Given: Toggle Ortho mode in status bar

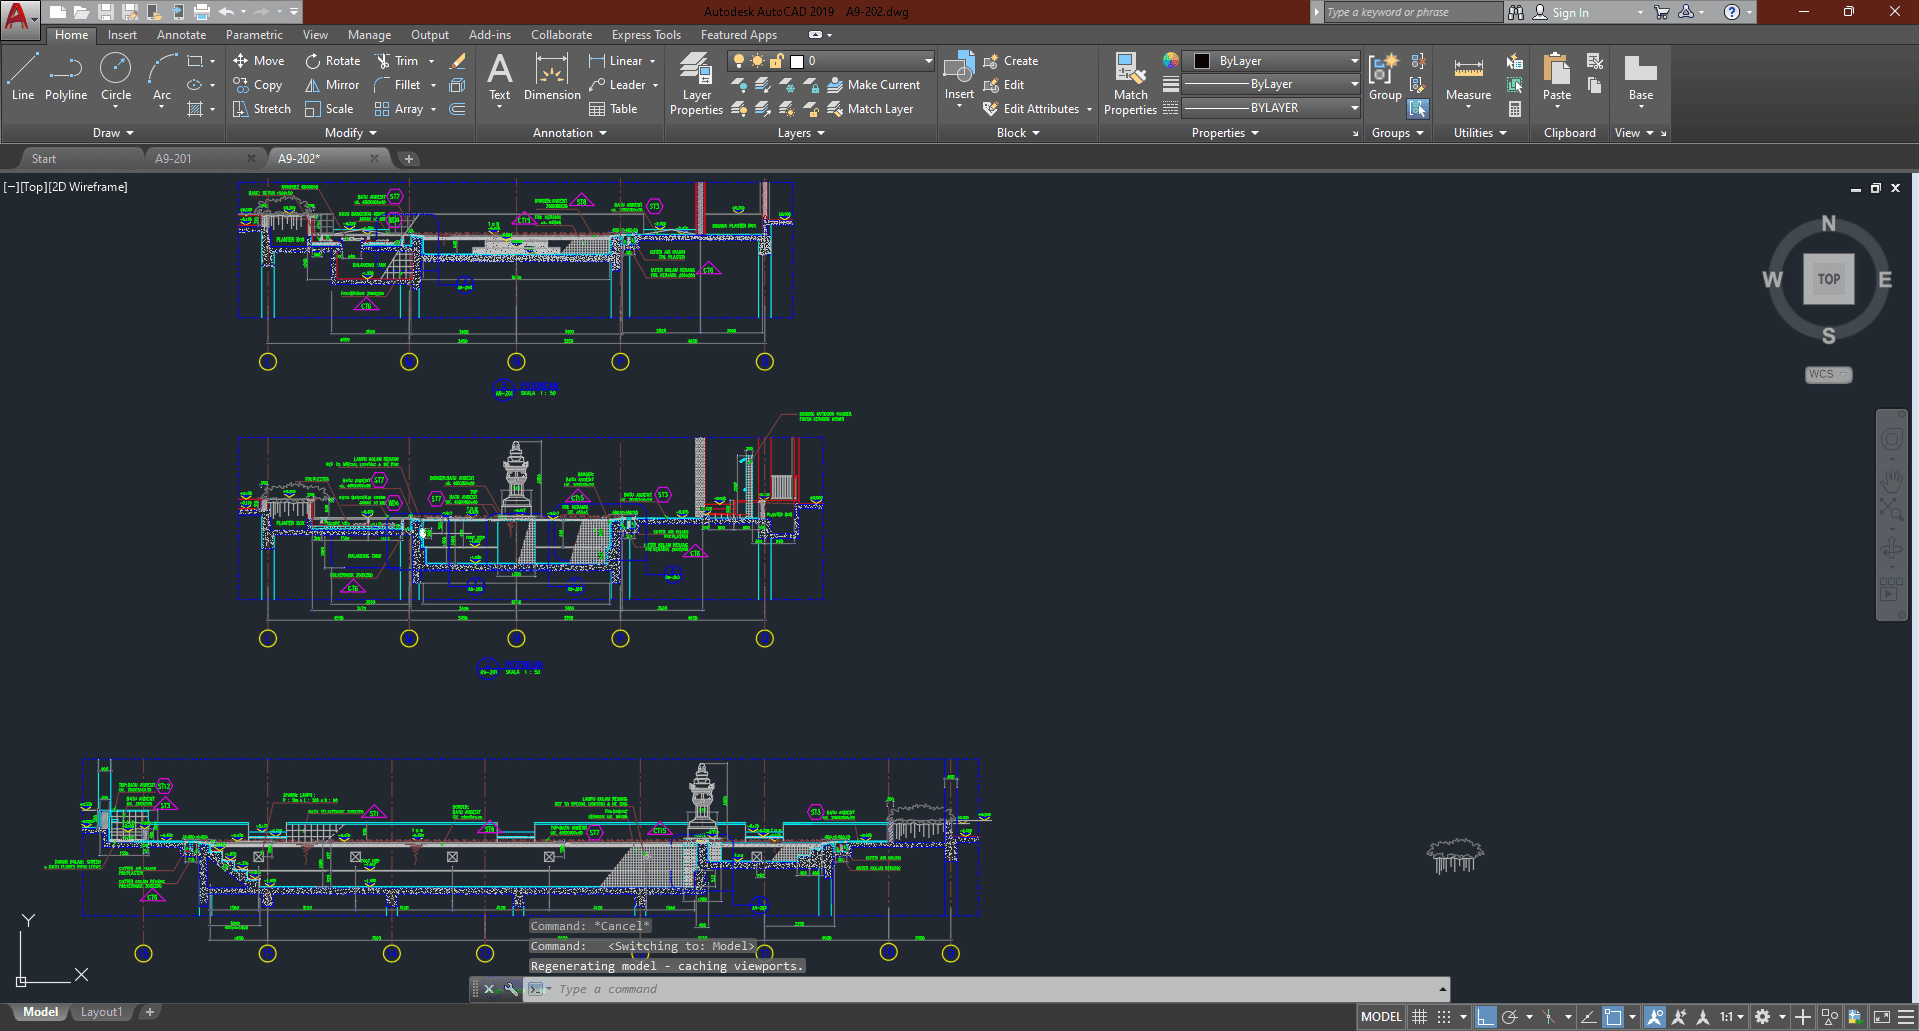Looking at the screenshot, I should point(1485,1017).
